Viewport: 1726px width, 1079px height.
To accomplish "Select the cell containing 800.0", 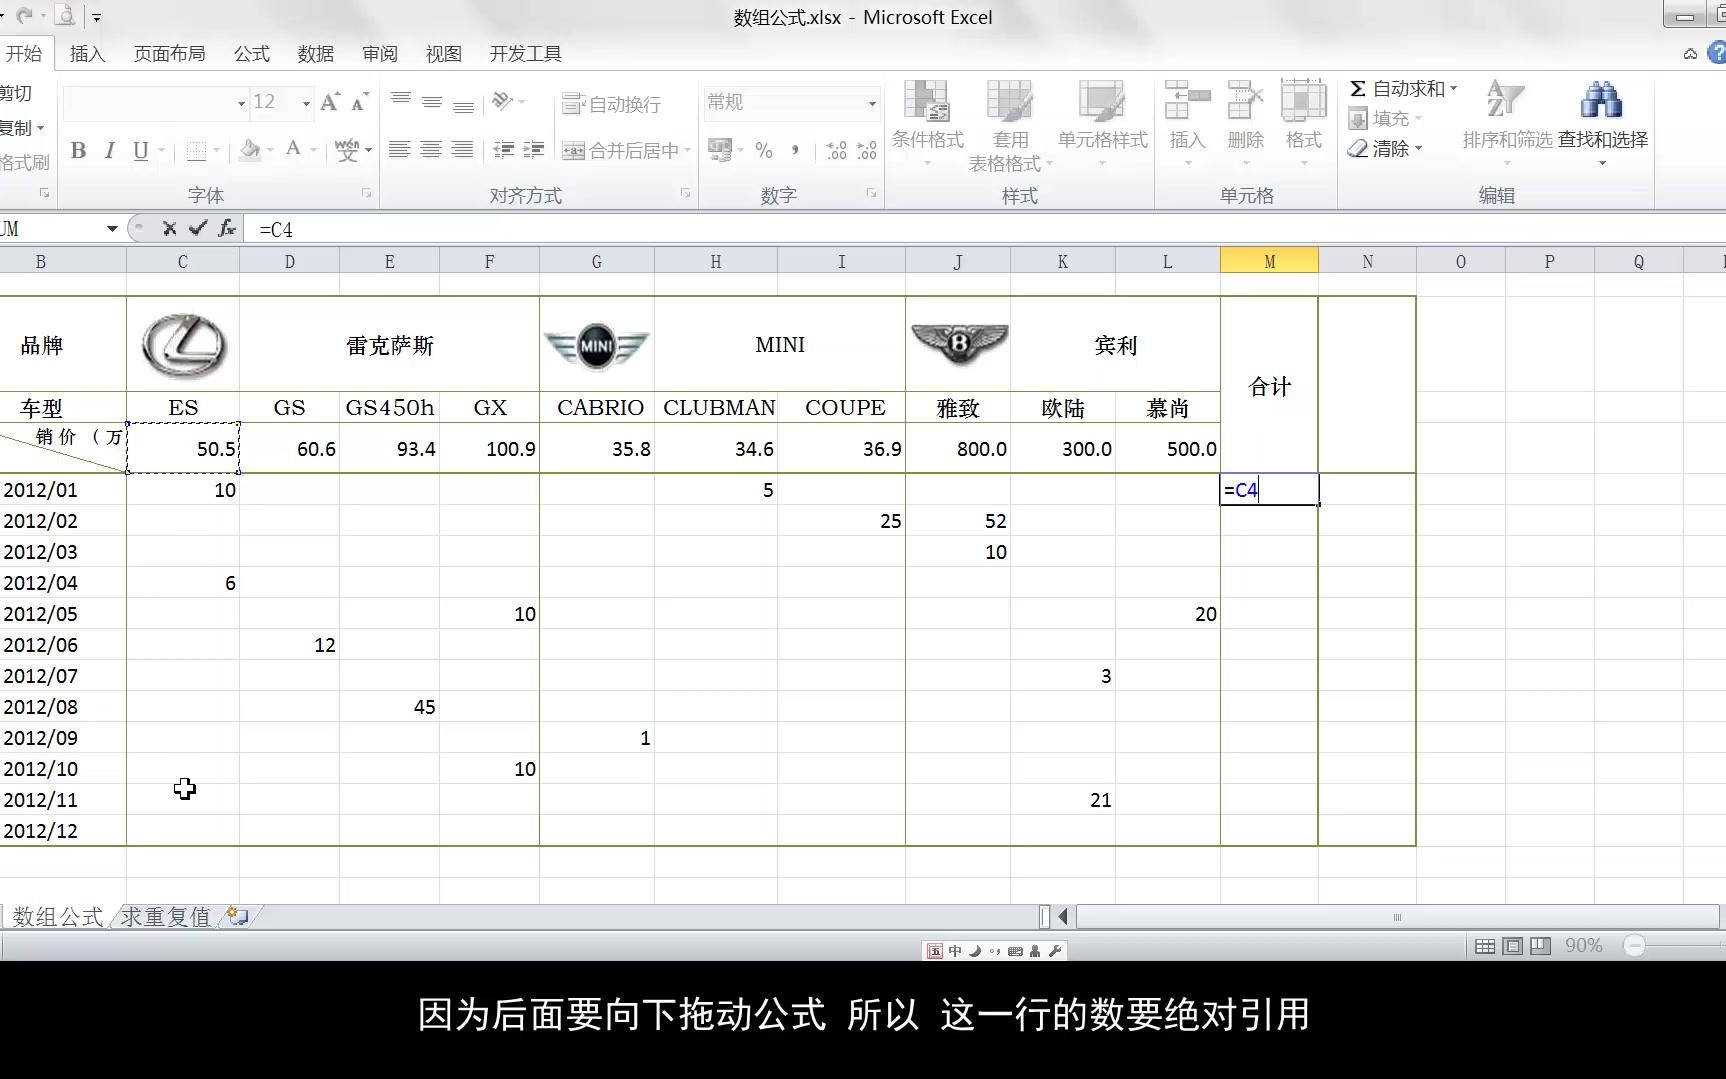I will tap(958, 448).
